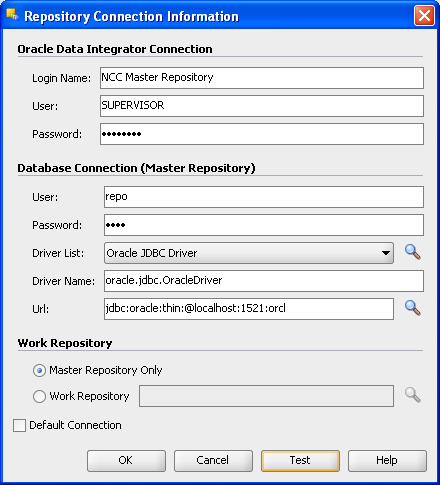440x485 pixels.
Task: Click the Work Repository name field
Action: (x=266, y=396)
